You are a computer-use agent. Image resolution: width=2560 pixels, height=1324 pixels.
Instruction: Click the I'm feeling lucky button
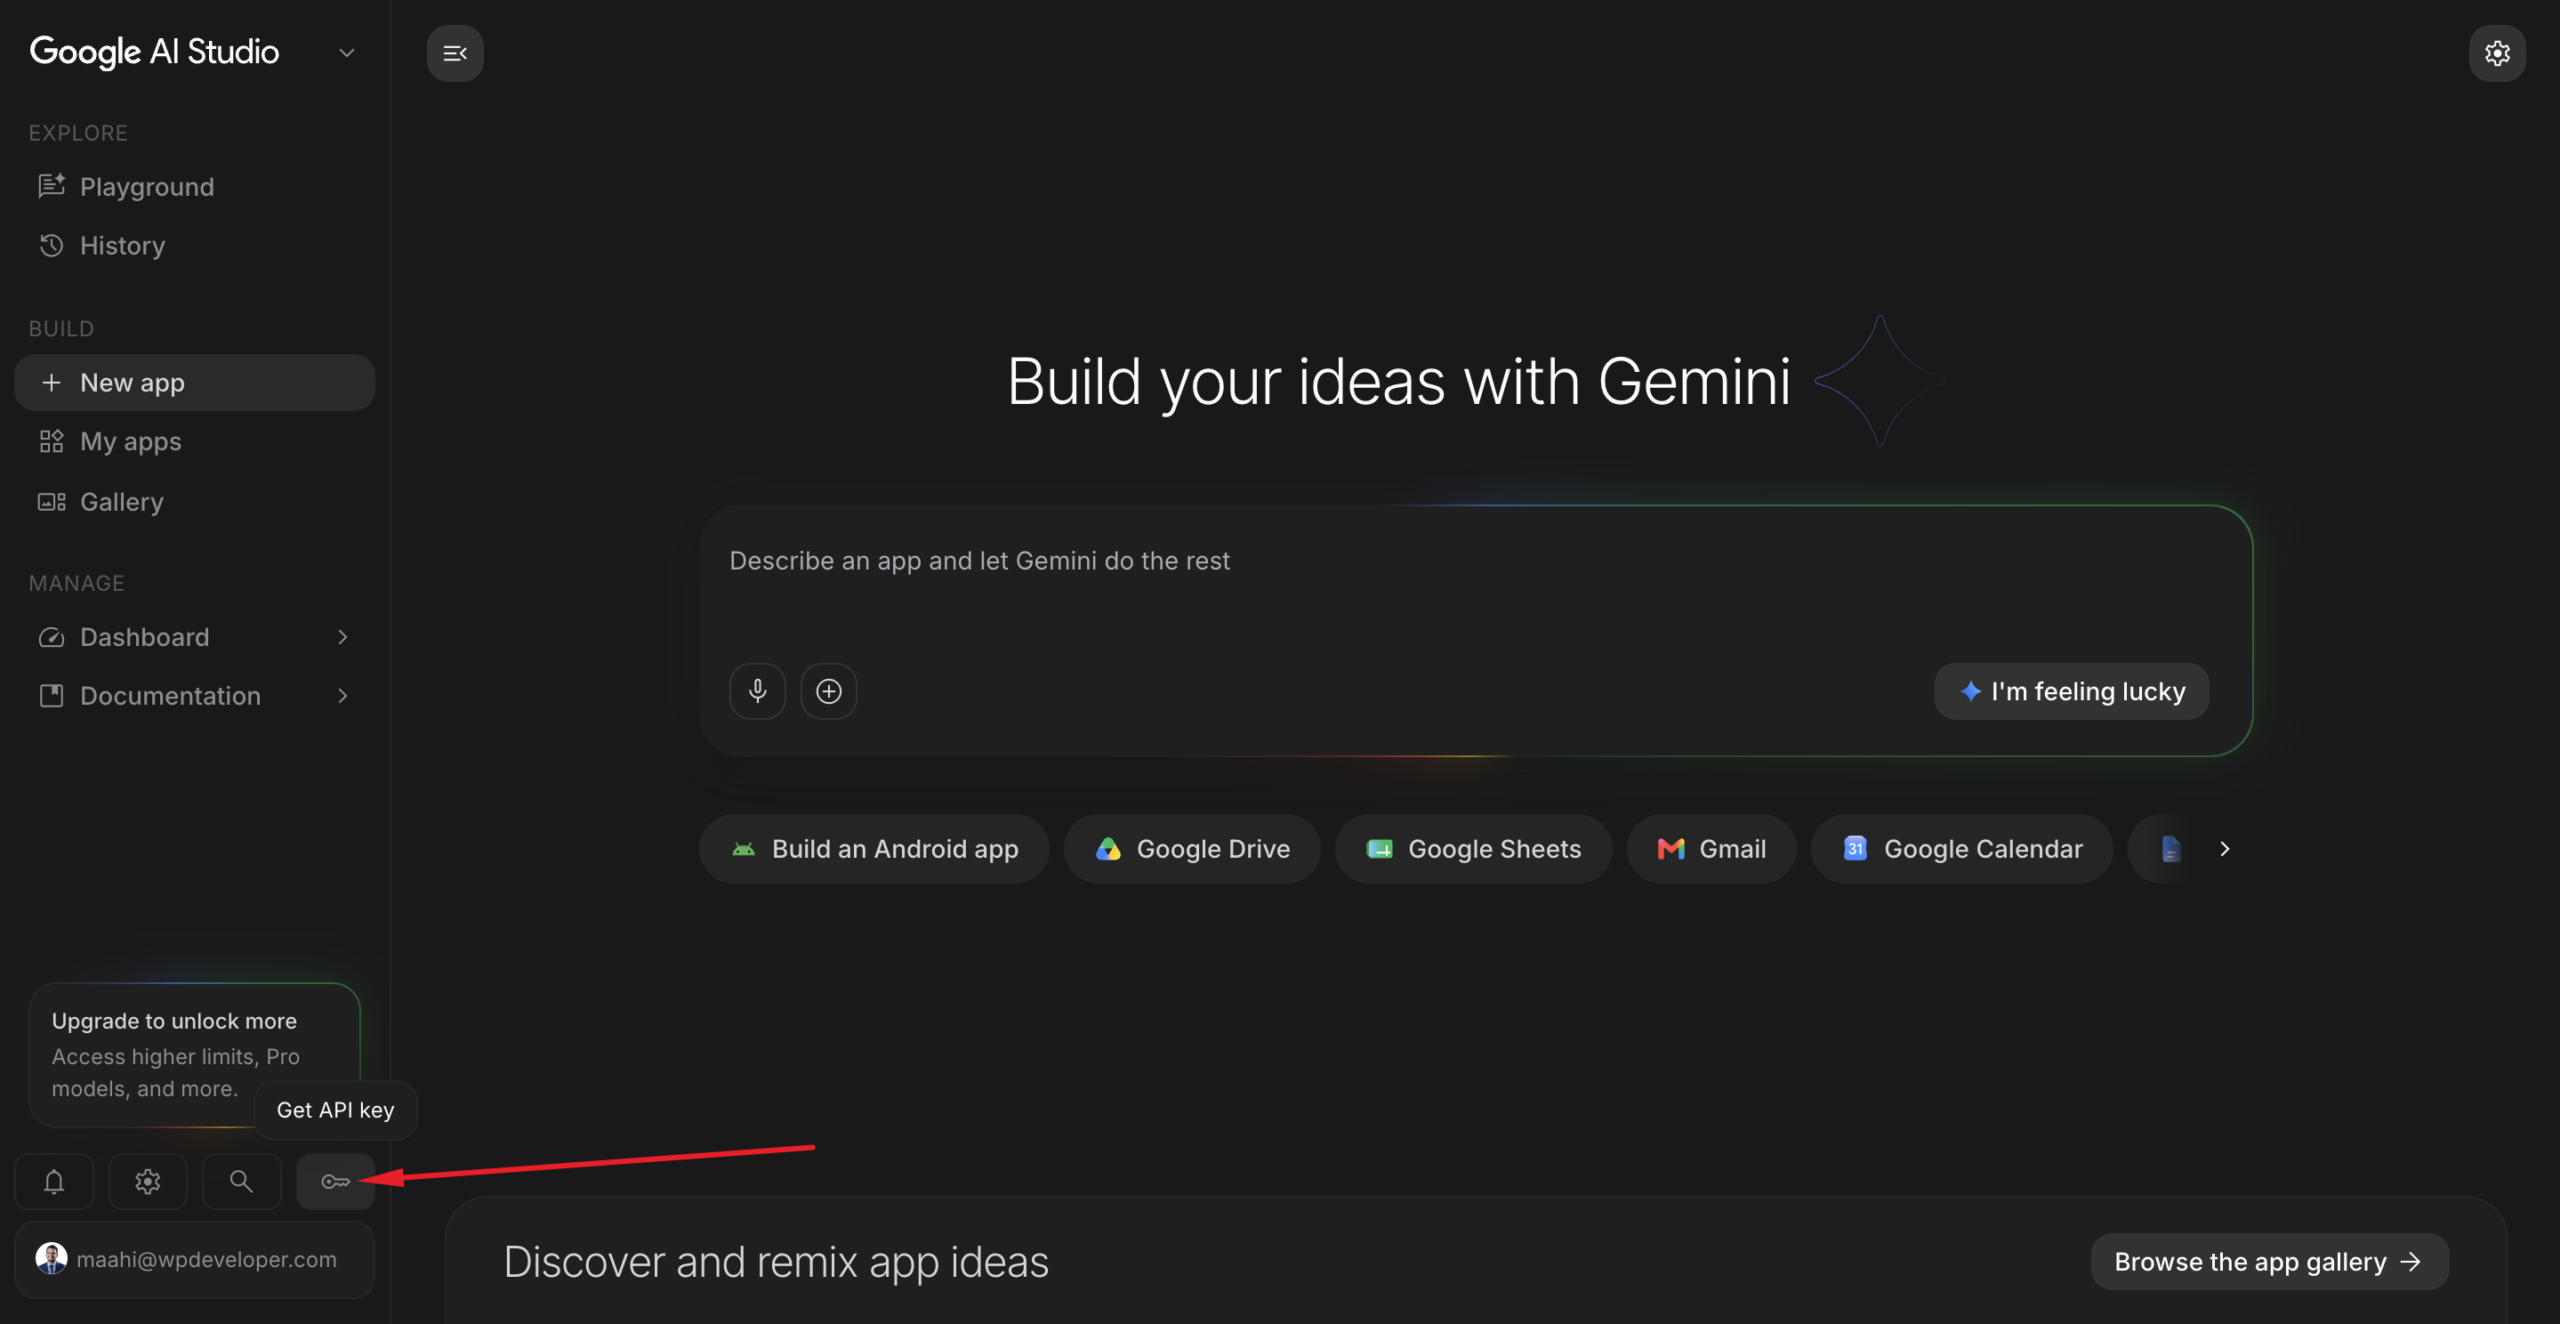[2072, 691]
